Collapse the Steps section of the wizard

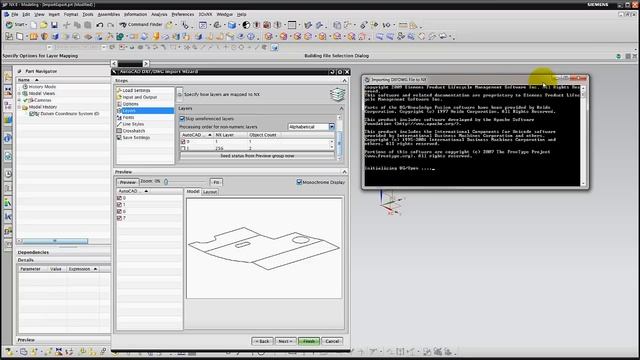click(344, 81)
